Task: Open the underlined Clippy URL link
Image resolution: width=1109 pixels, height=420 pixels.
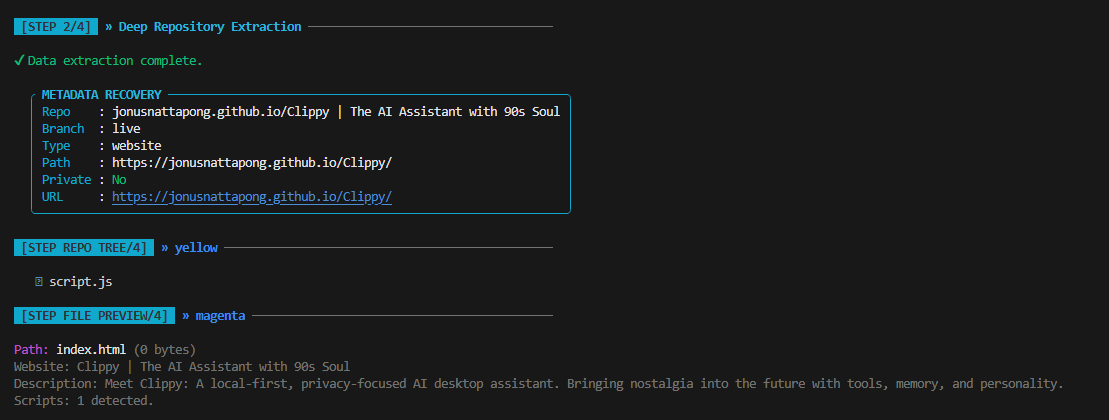Action: click(x=252, y=197)
